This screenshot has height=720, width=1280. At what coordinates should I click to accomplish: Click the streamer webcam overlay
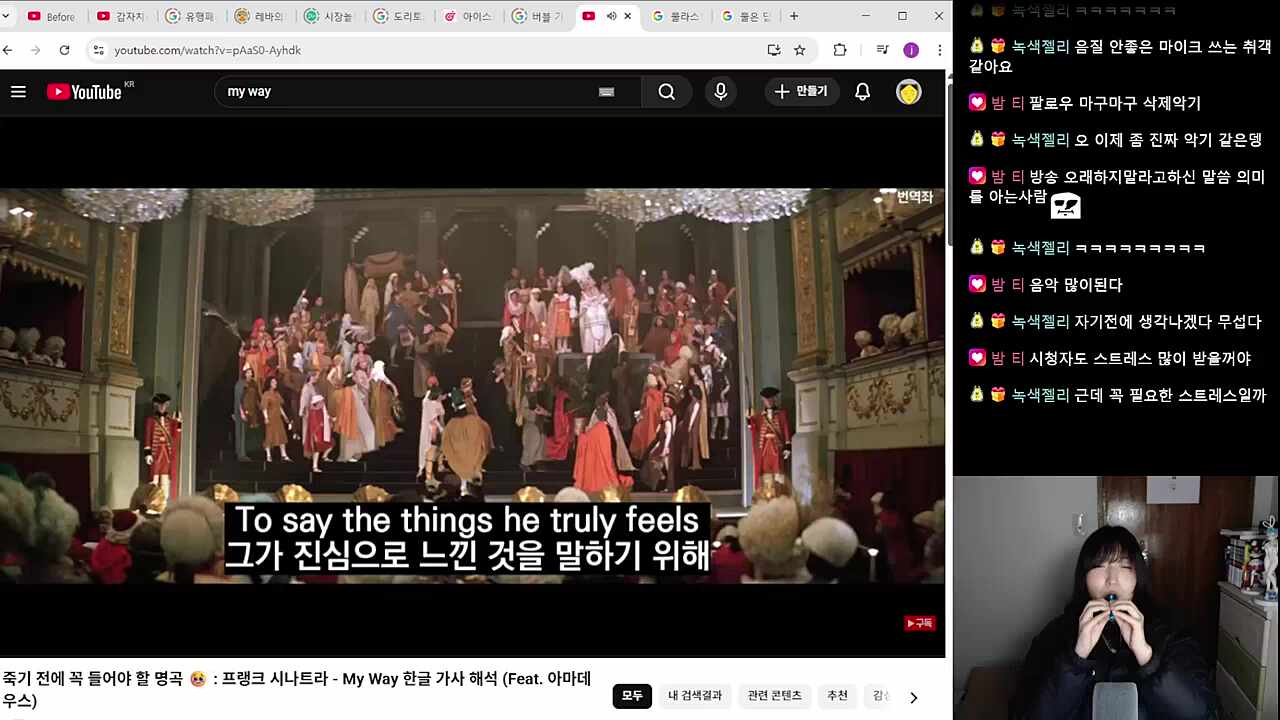click(1116, 598)
